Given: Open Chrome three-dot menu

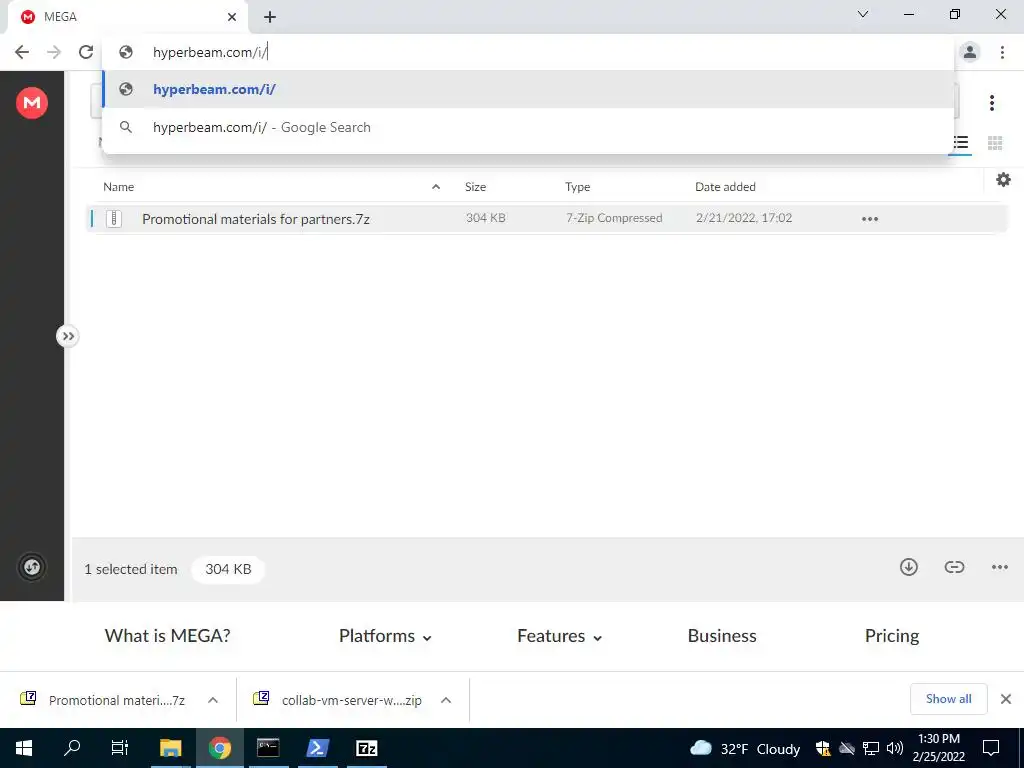Looking at the screenshot, I should [1002, 52].
